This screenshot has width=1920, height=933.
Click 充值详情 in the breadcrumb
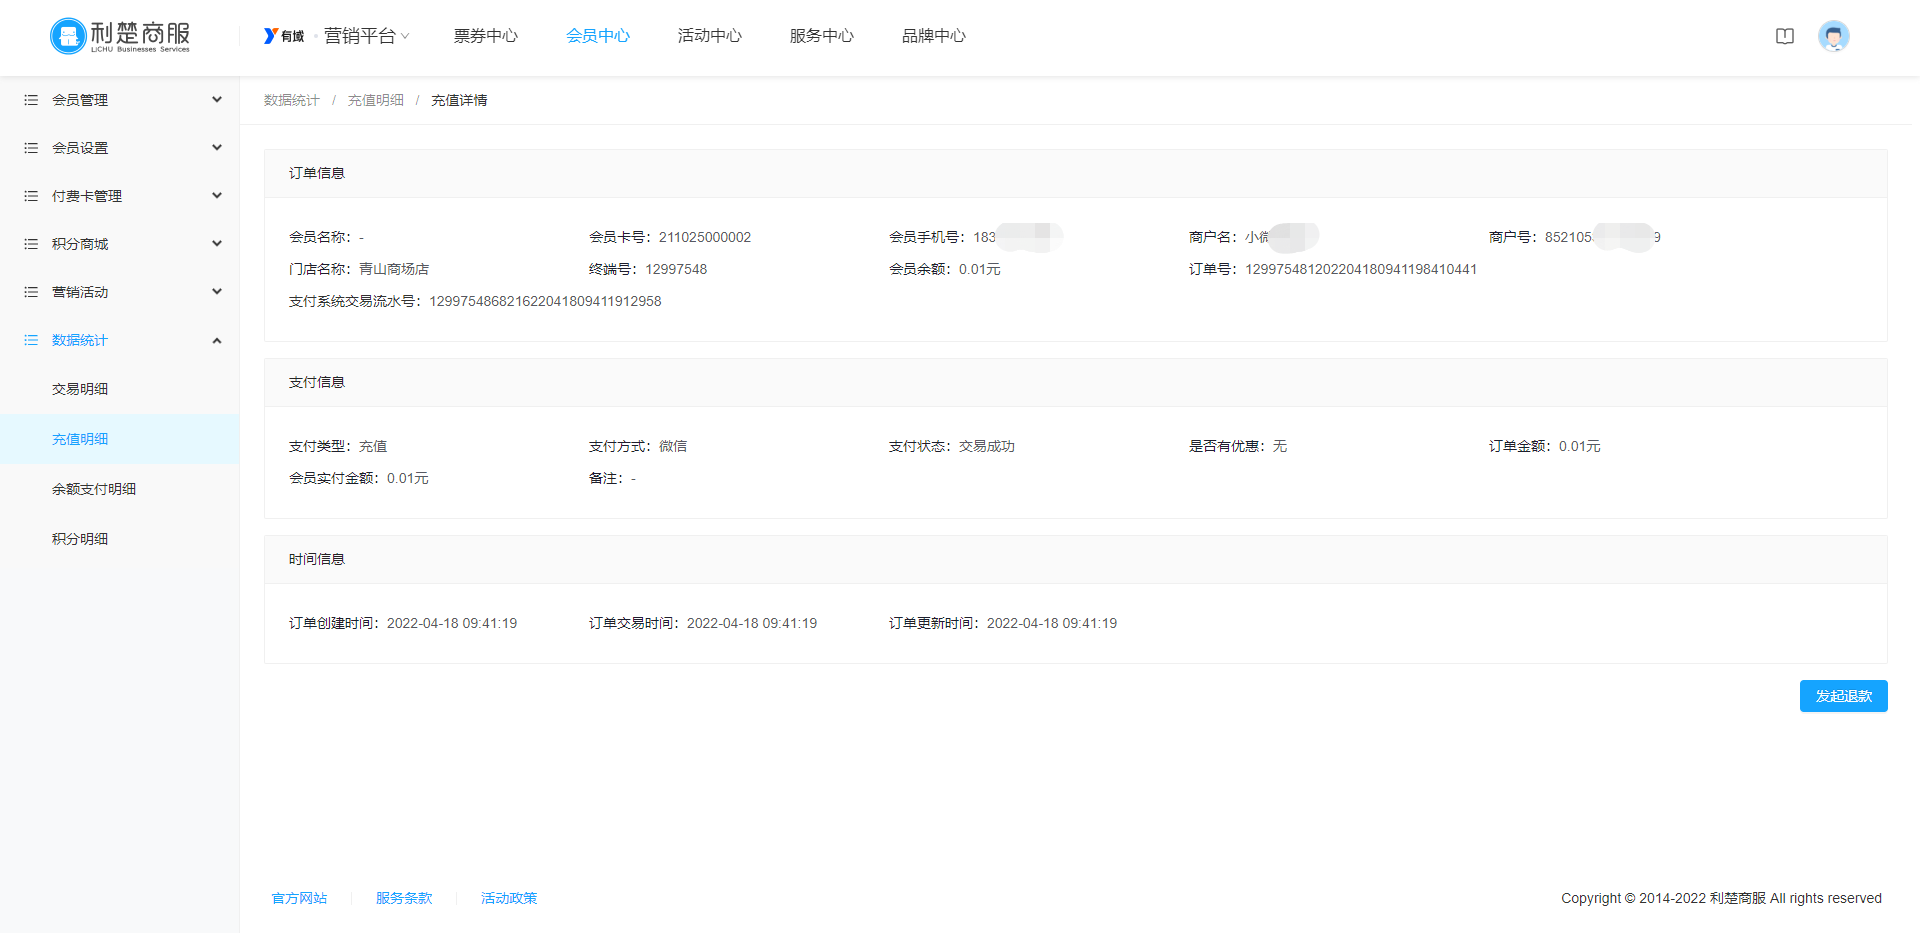point(459,100)
